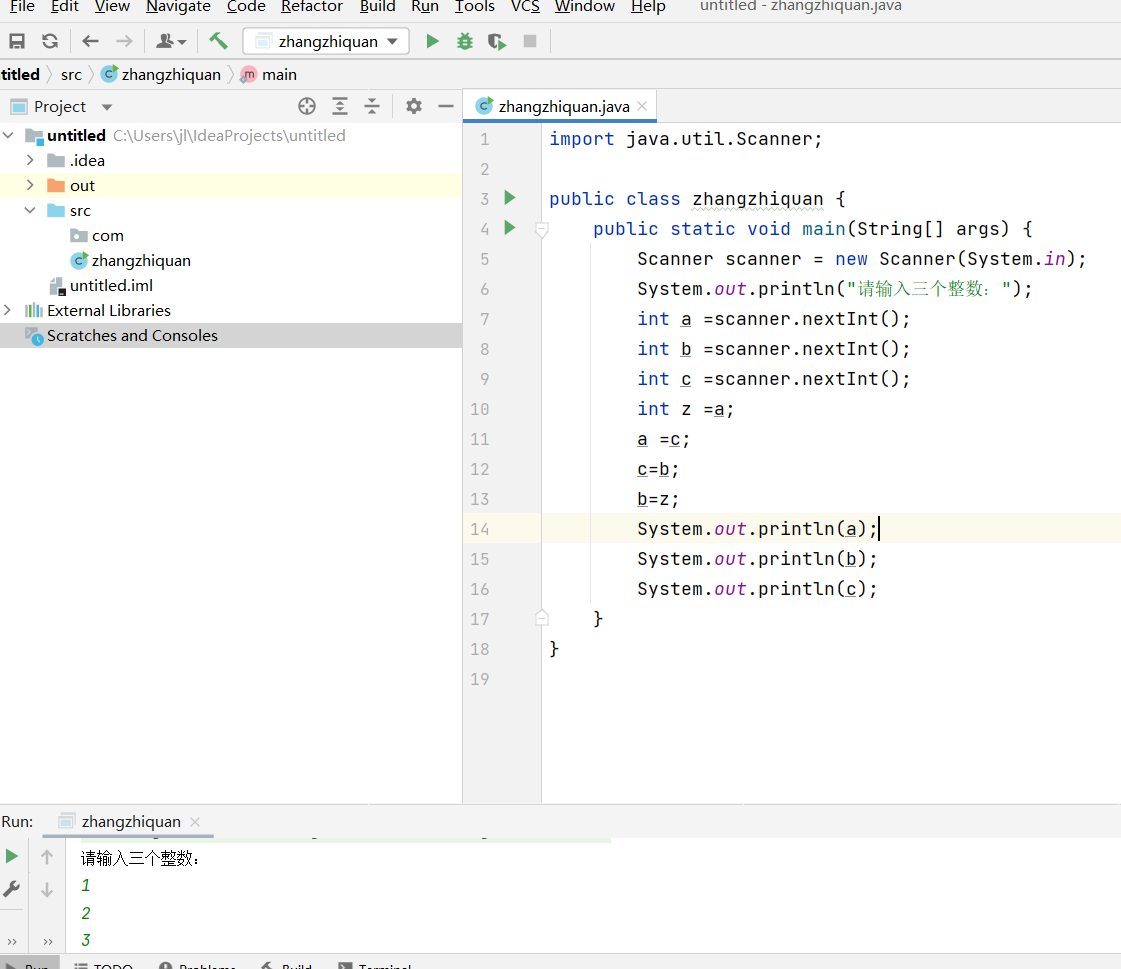Build project with the hammer icon
1121x969 pixels.
218,41
